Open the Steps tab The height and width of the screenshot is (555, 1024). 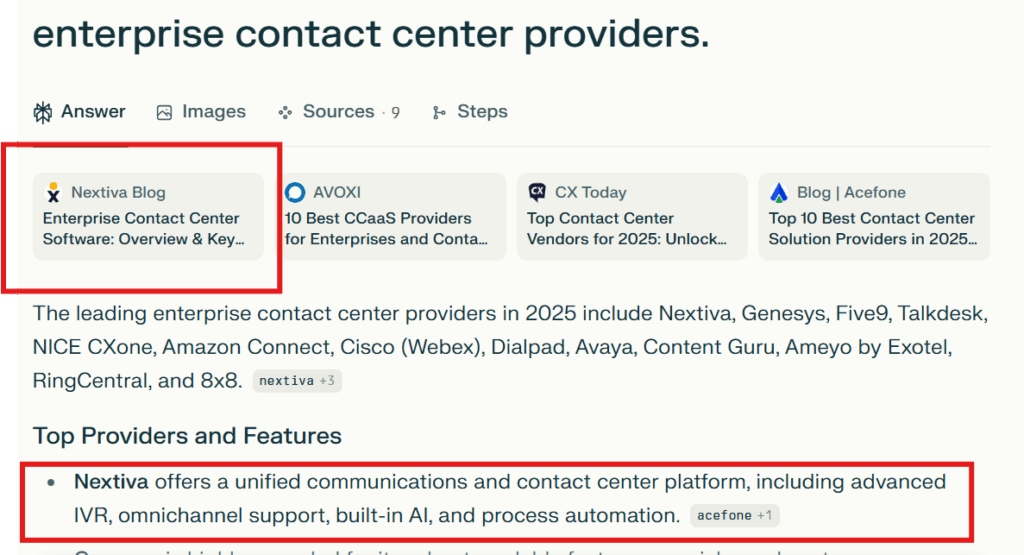(x=470, y=112)
